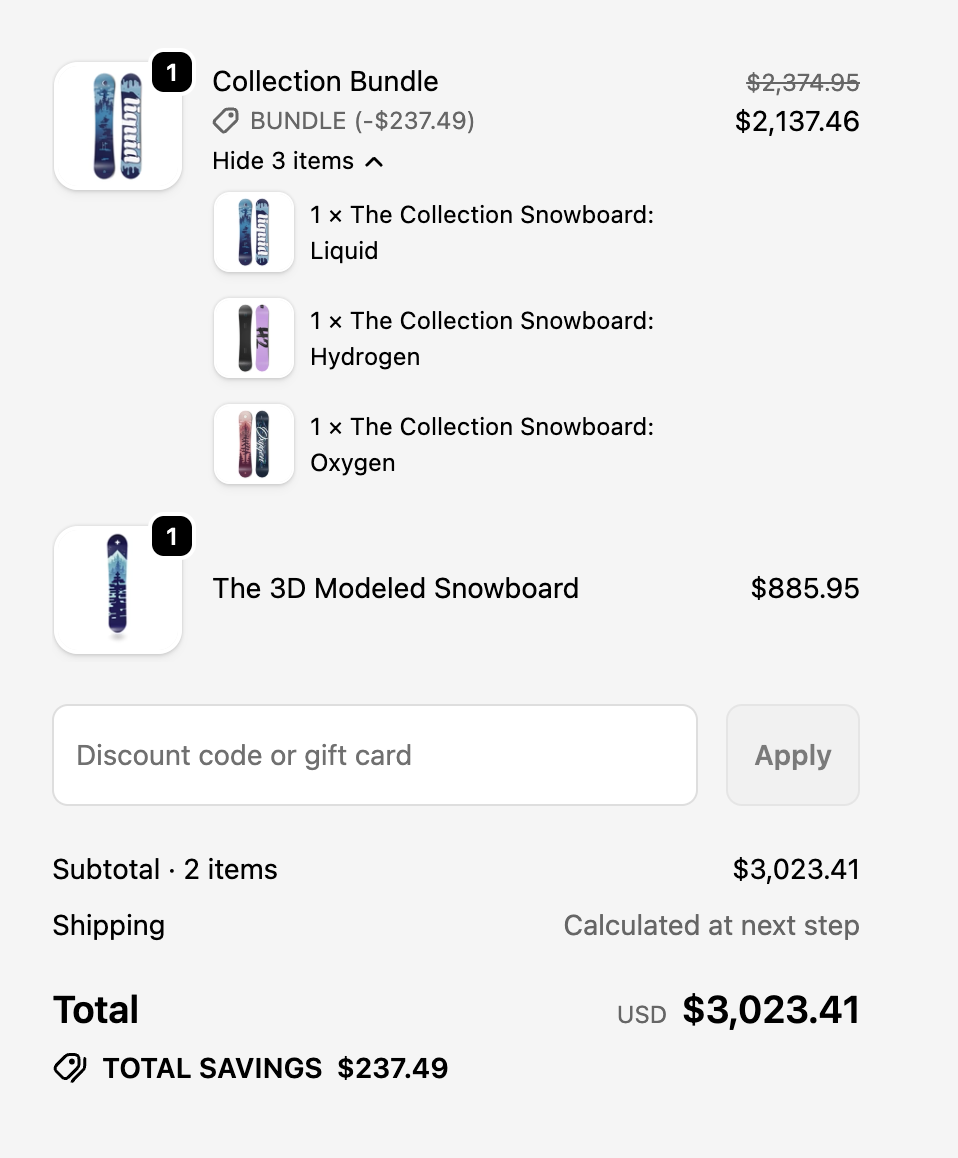Click the 3D Modeled Snowboard thumbnail
Image resolution: width=958 pixels, height=1158 pixels.
click(117, 589)
